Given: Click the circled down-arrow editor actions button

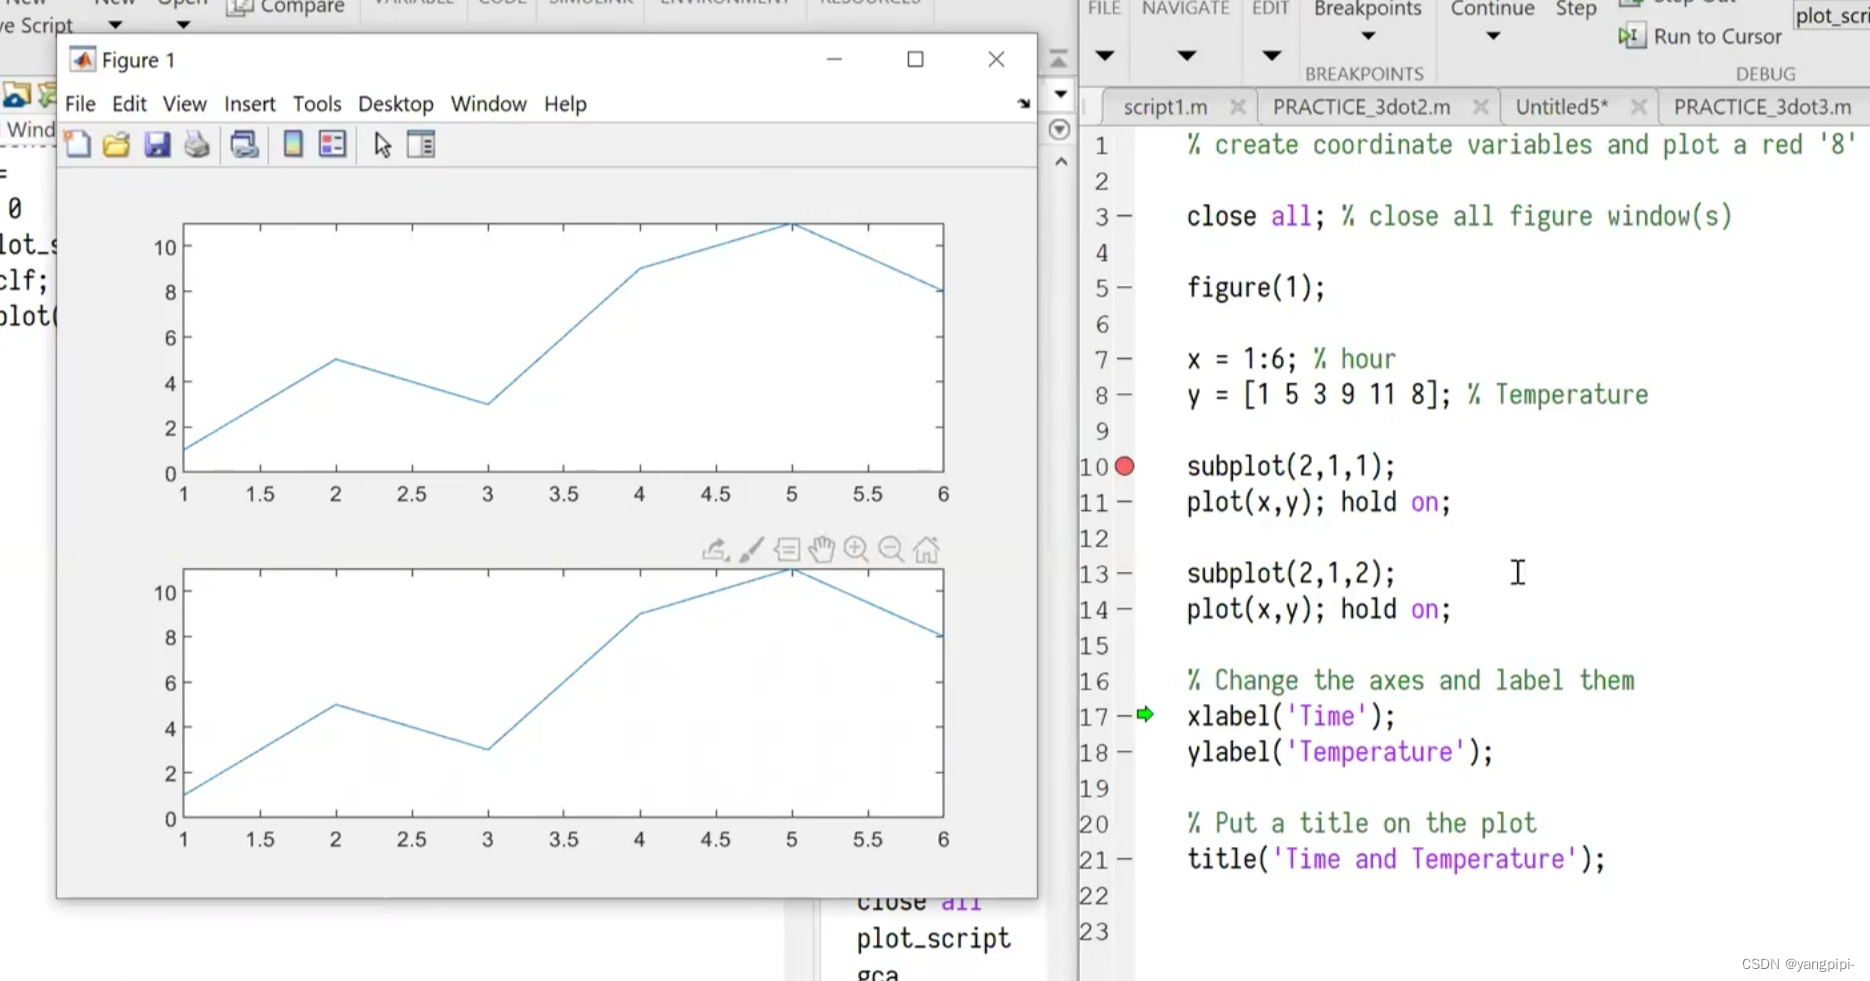Looking at the screenshot, I should [1060, 130].
